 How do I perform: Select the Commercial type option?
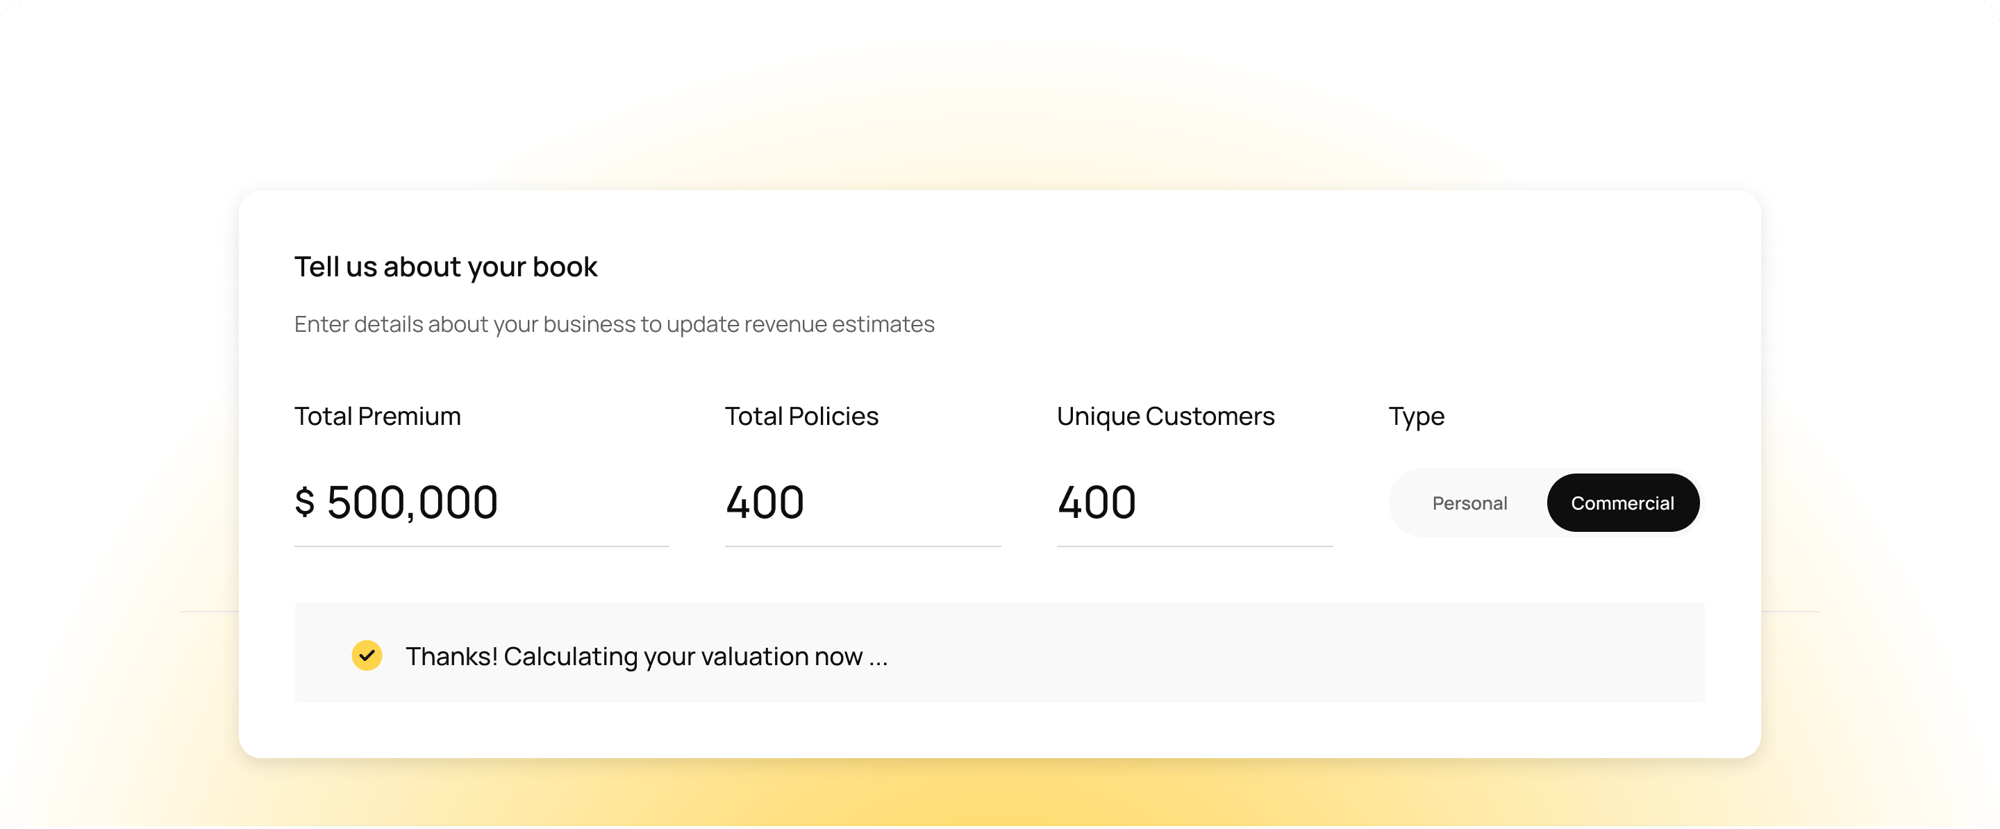tap(1622, 503)
